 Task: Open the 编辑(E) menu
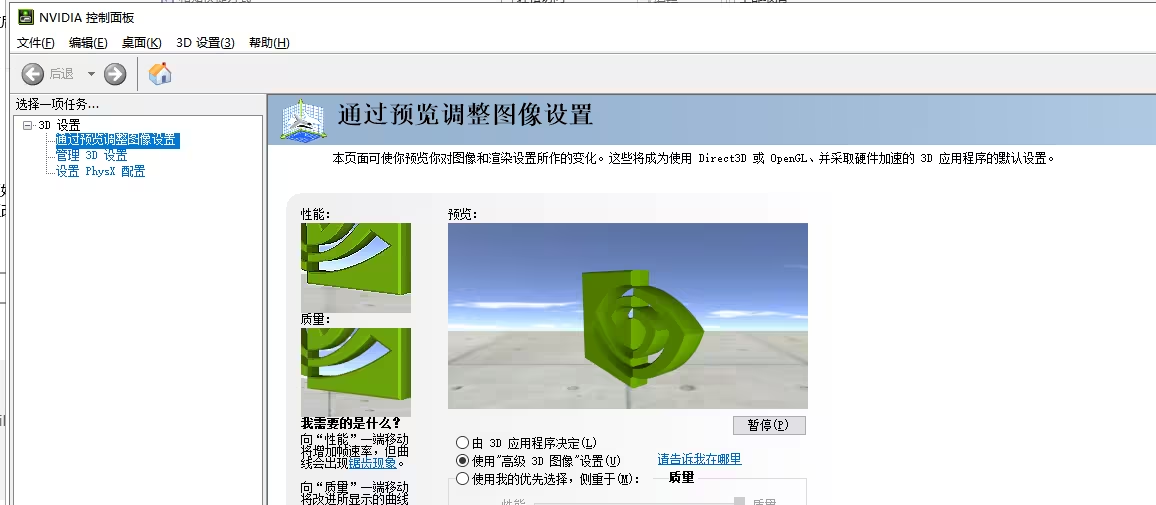tap(88, 43)
